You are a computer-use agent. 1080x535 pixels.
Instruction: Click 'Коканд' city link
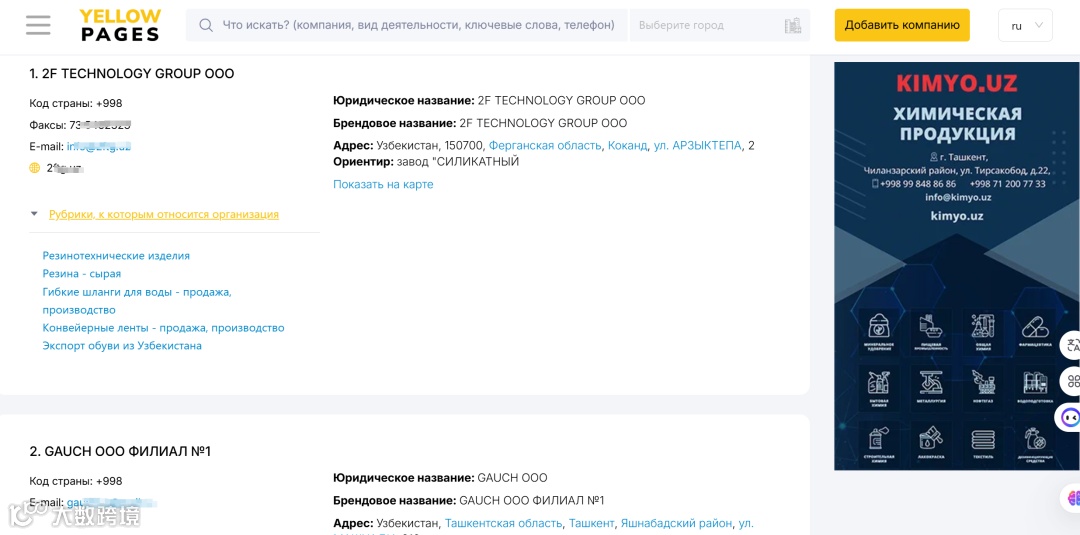(x=627, y=145)
